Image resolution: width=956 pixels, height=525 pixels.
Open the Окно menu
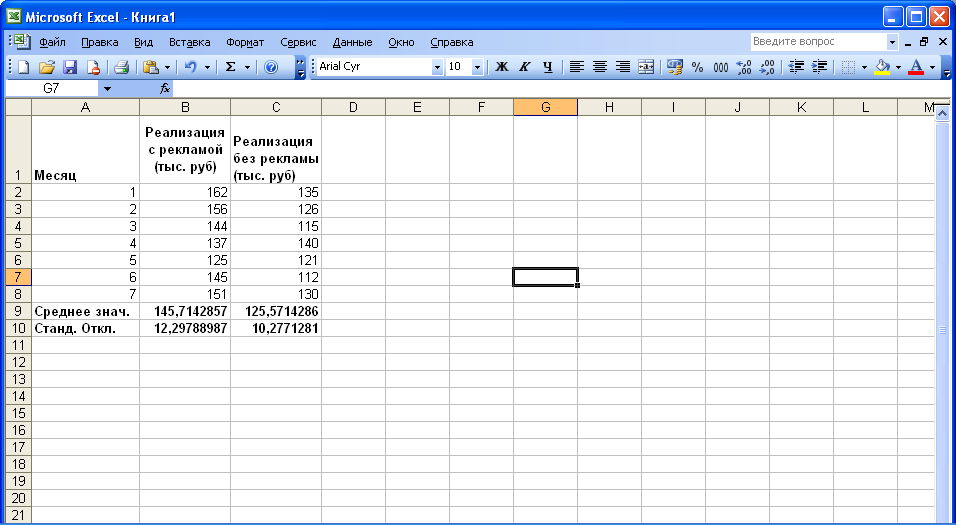(401, 42)
